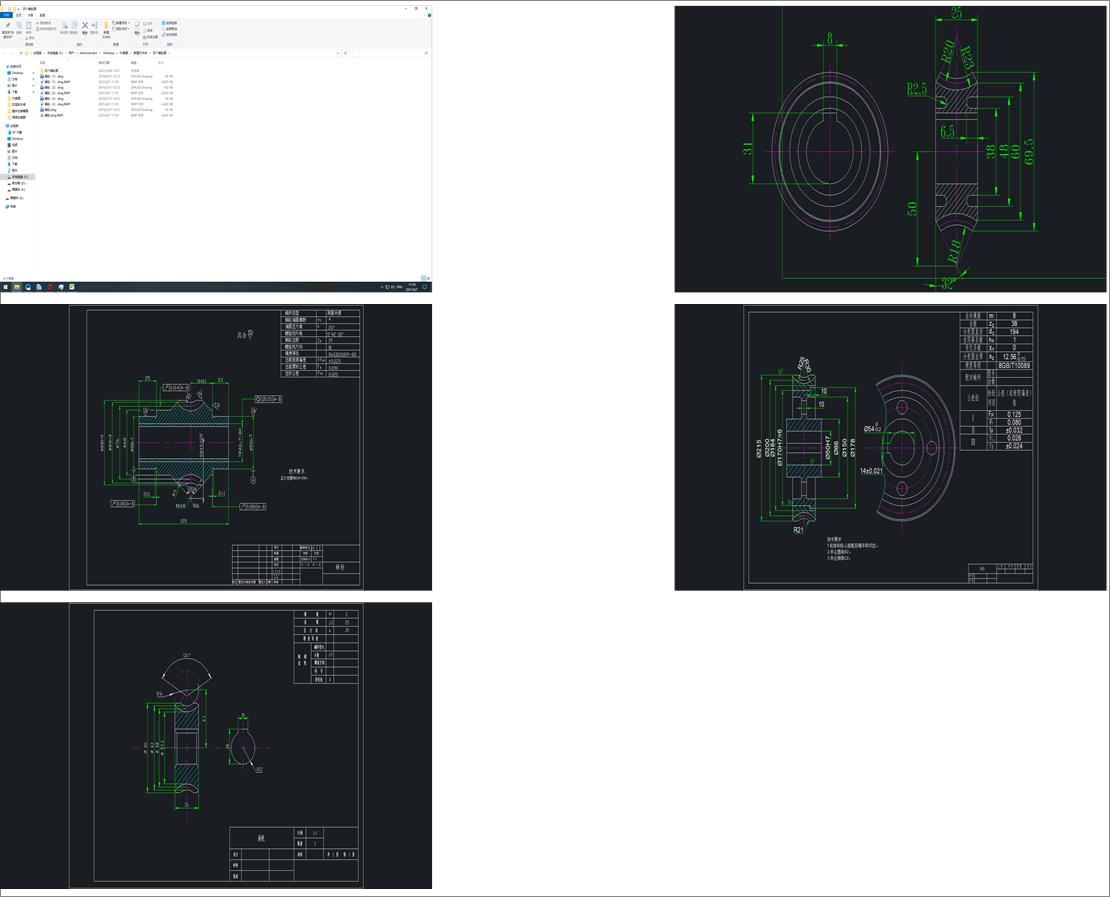1110x897 pixels.
Task: Click the Explorer search box
Action: pyautogui.click(x=389, y=53)
